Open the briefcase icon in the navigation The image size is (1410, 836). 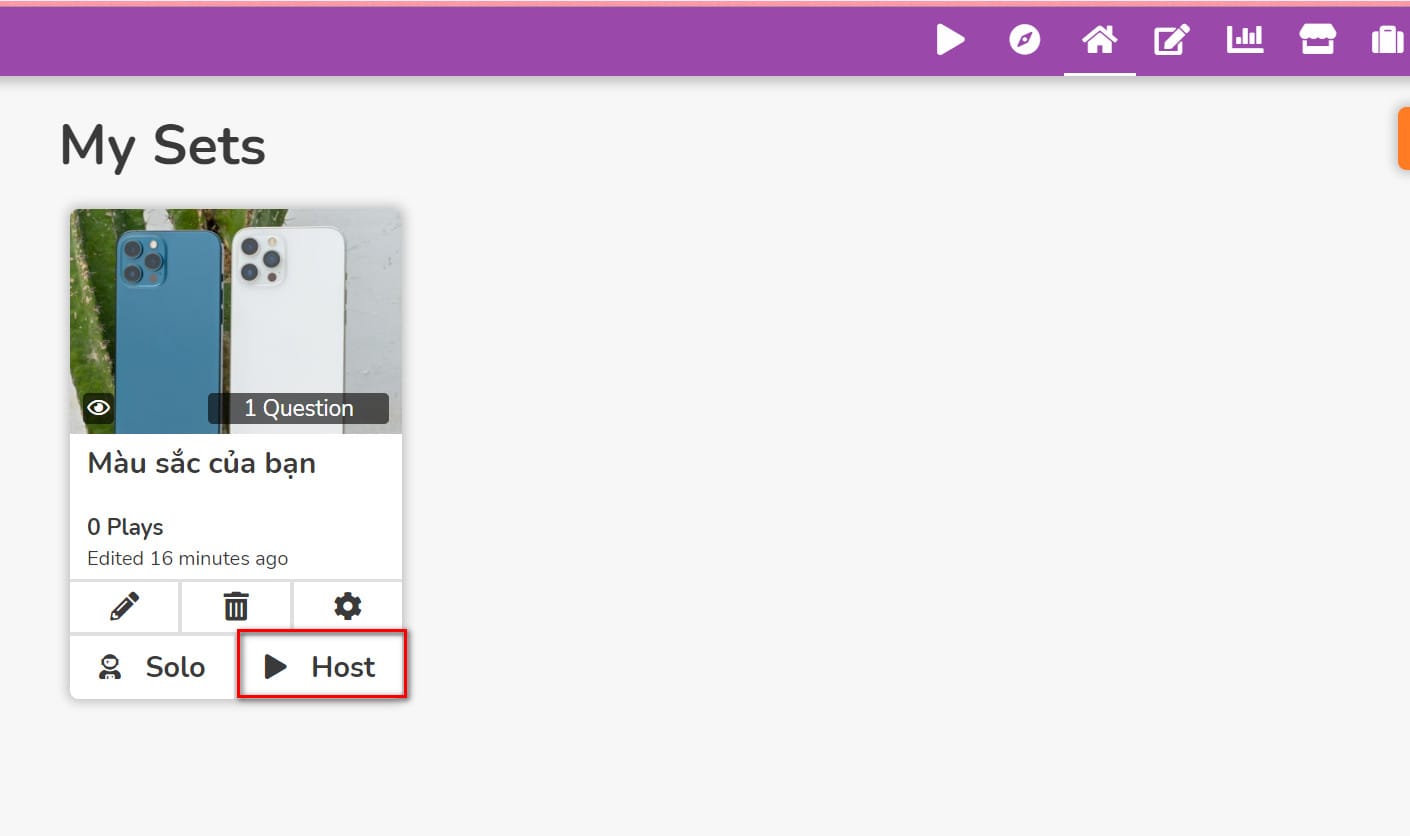point(1388,40)
